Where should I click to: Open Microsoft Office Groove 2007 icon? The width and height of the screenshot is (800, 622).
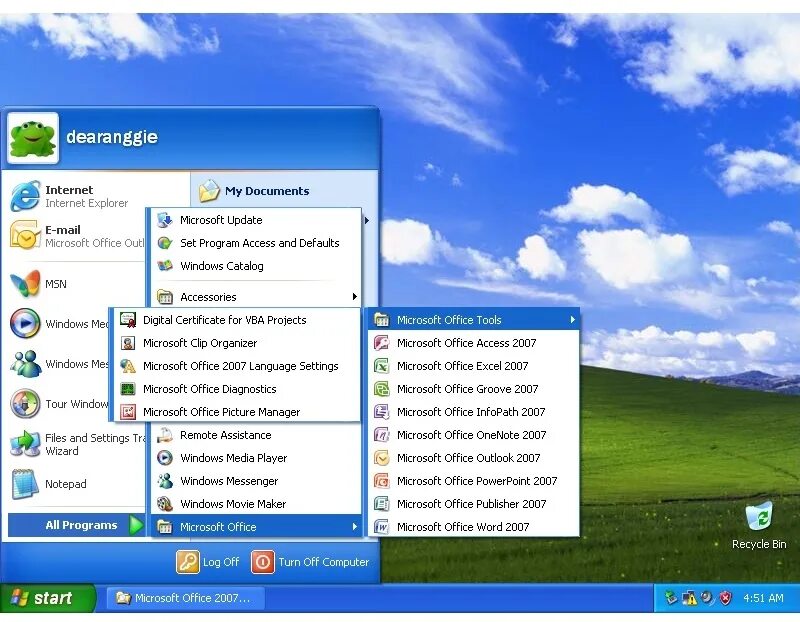[x=382, y=389]
